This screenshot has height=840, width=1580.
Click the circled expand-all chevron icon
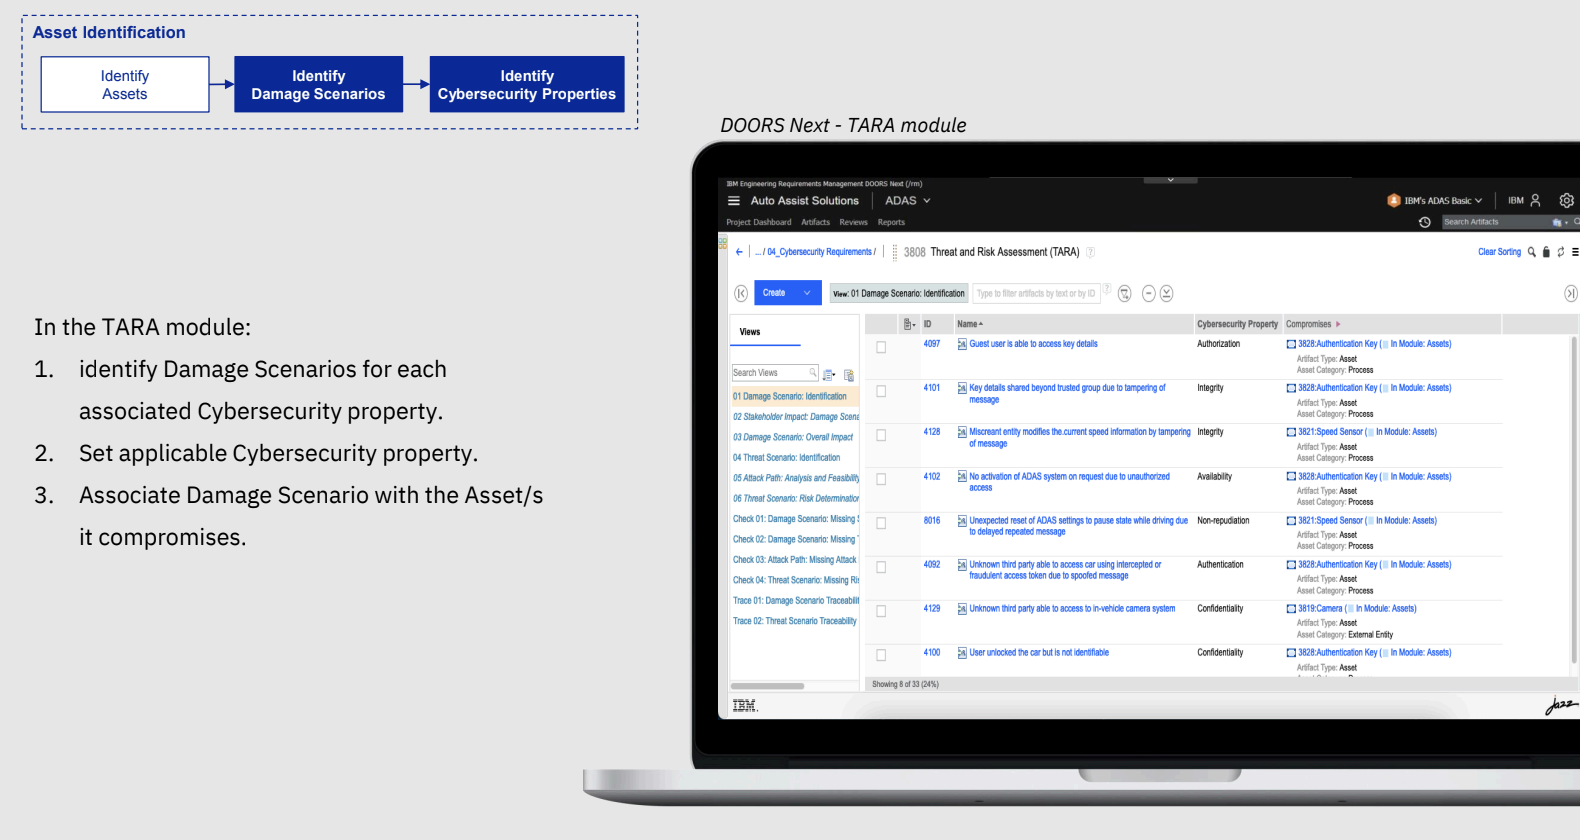pyautogui.click(x=1166, y=293)
